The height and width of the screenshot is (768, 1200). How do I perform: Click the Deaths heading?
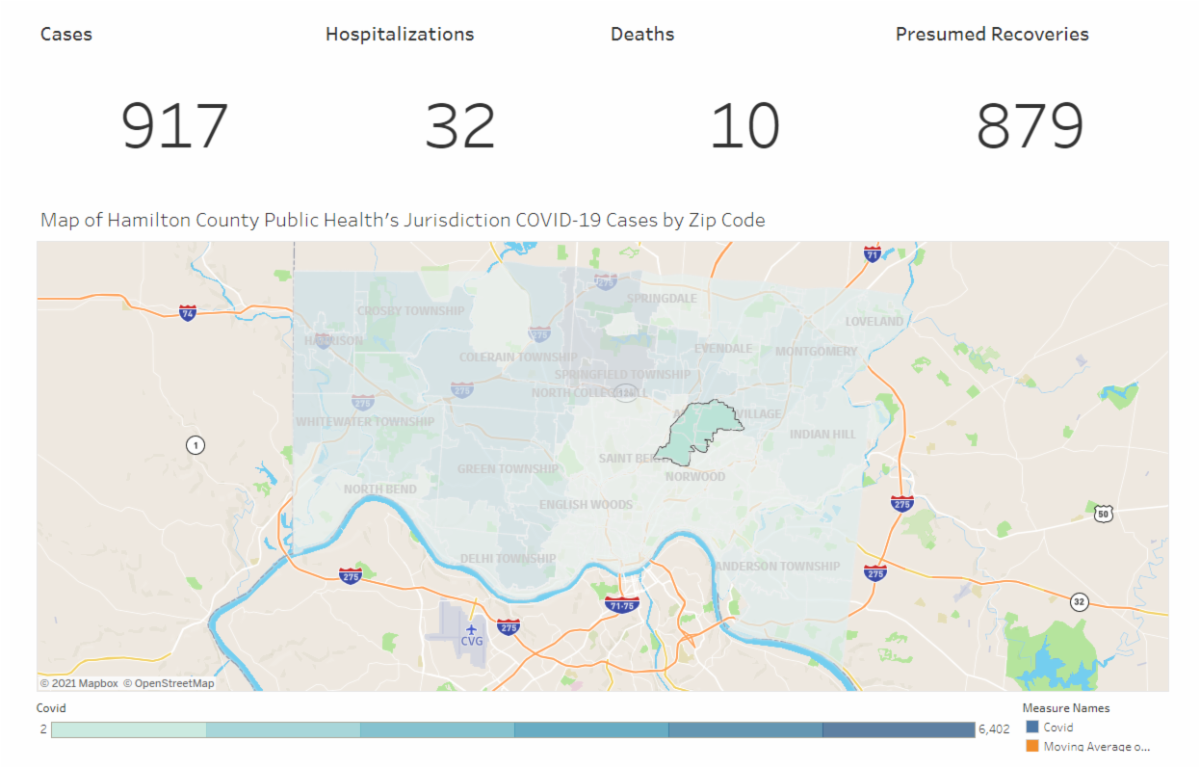pyautogui.click(x=643, y=34)
